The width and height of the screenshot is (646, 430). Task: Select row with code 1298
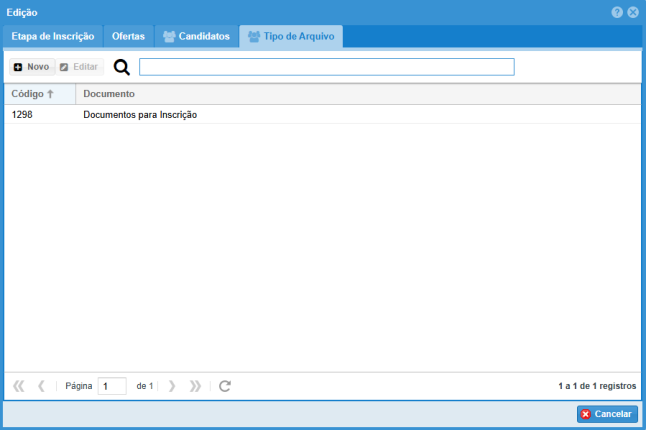coord(23,115)
